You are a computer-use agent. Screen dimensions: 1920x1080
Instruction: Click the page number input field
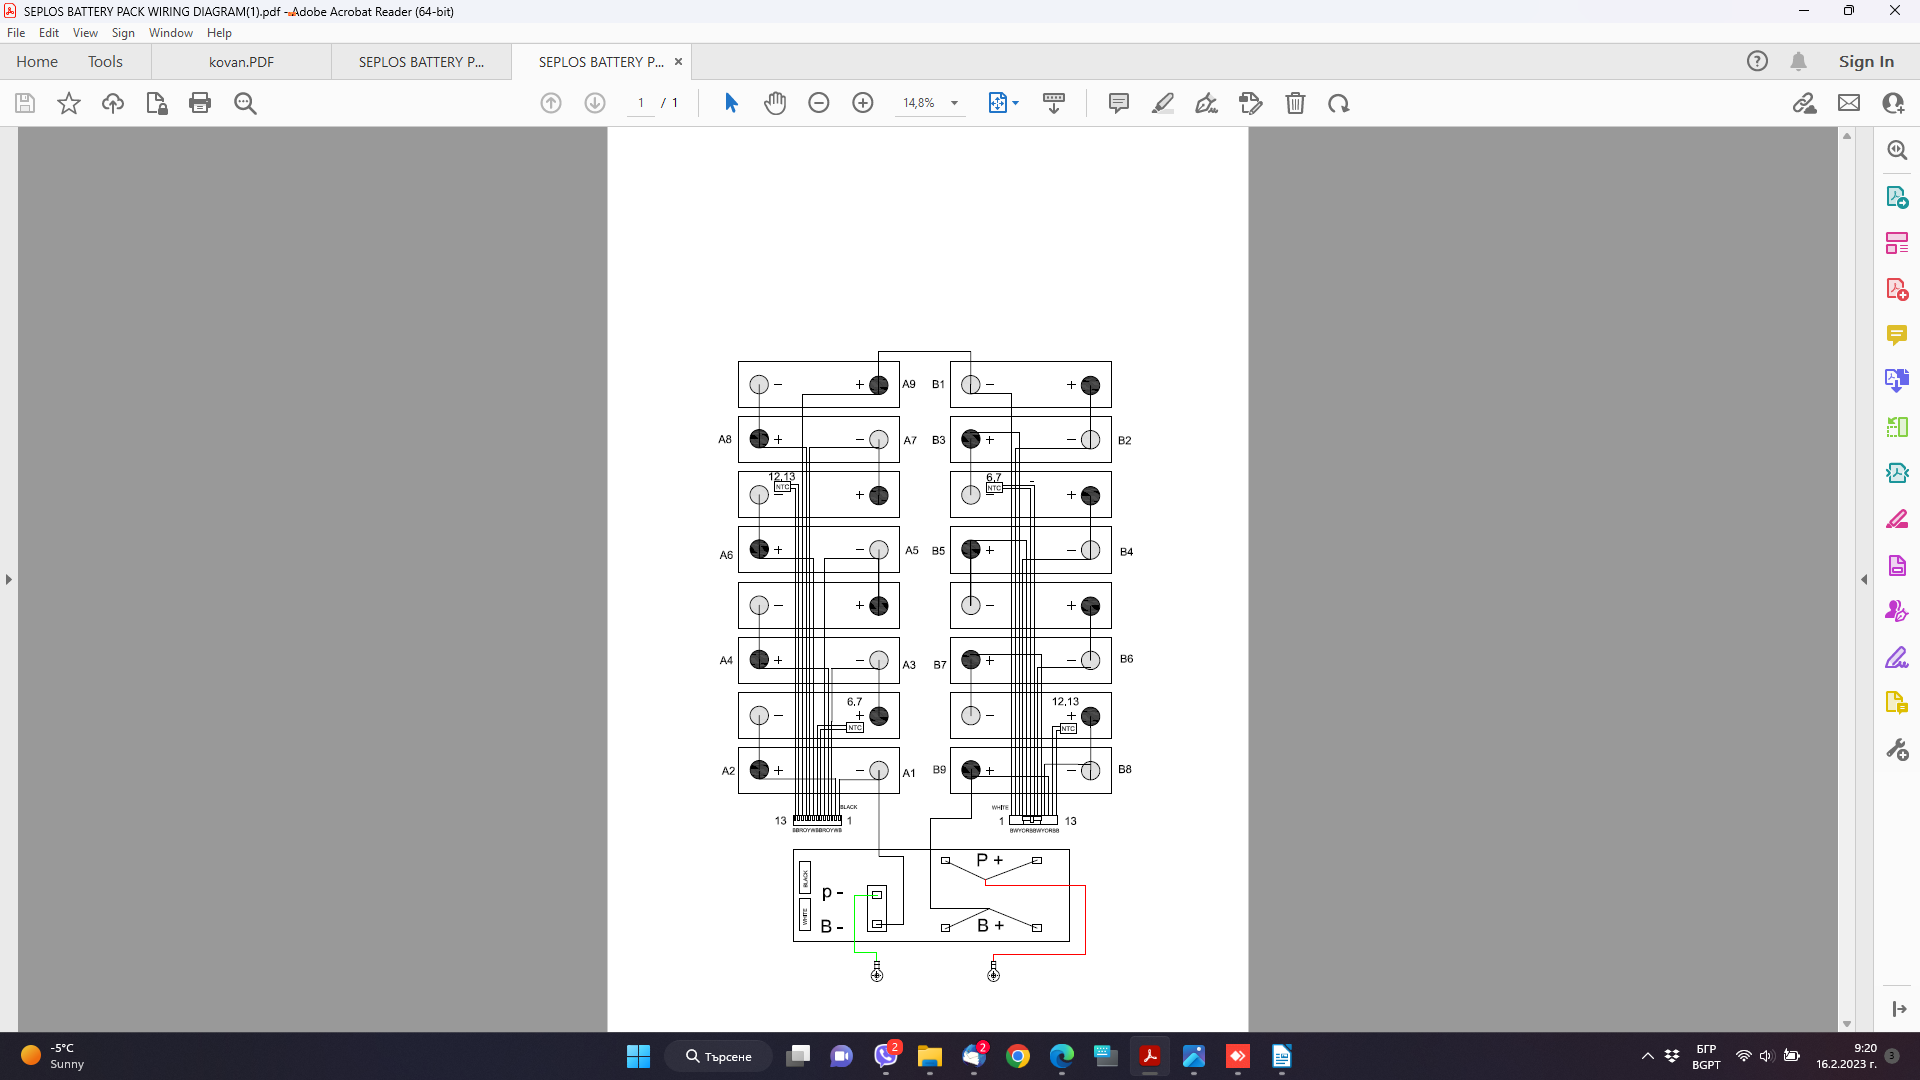(x=641, y=103)
